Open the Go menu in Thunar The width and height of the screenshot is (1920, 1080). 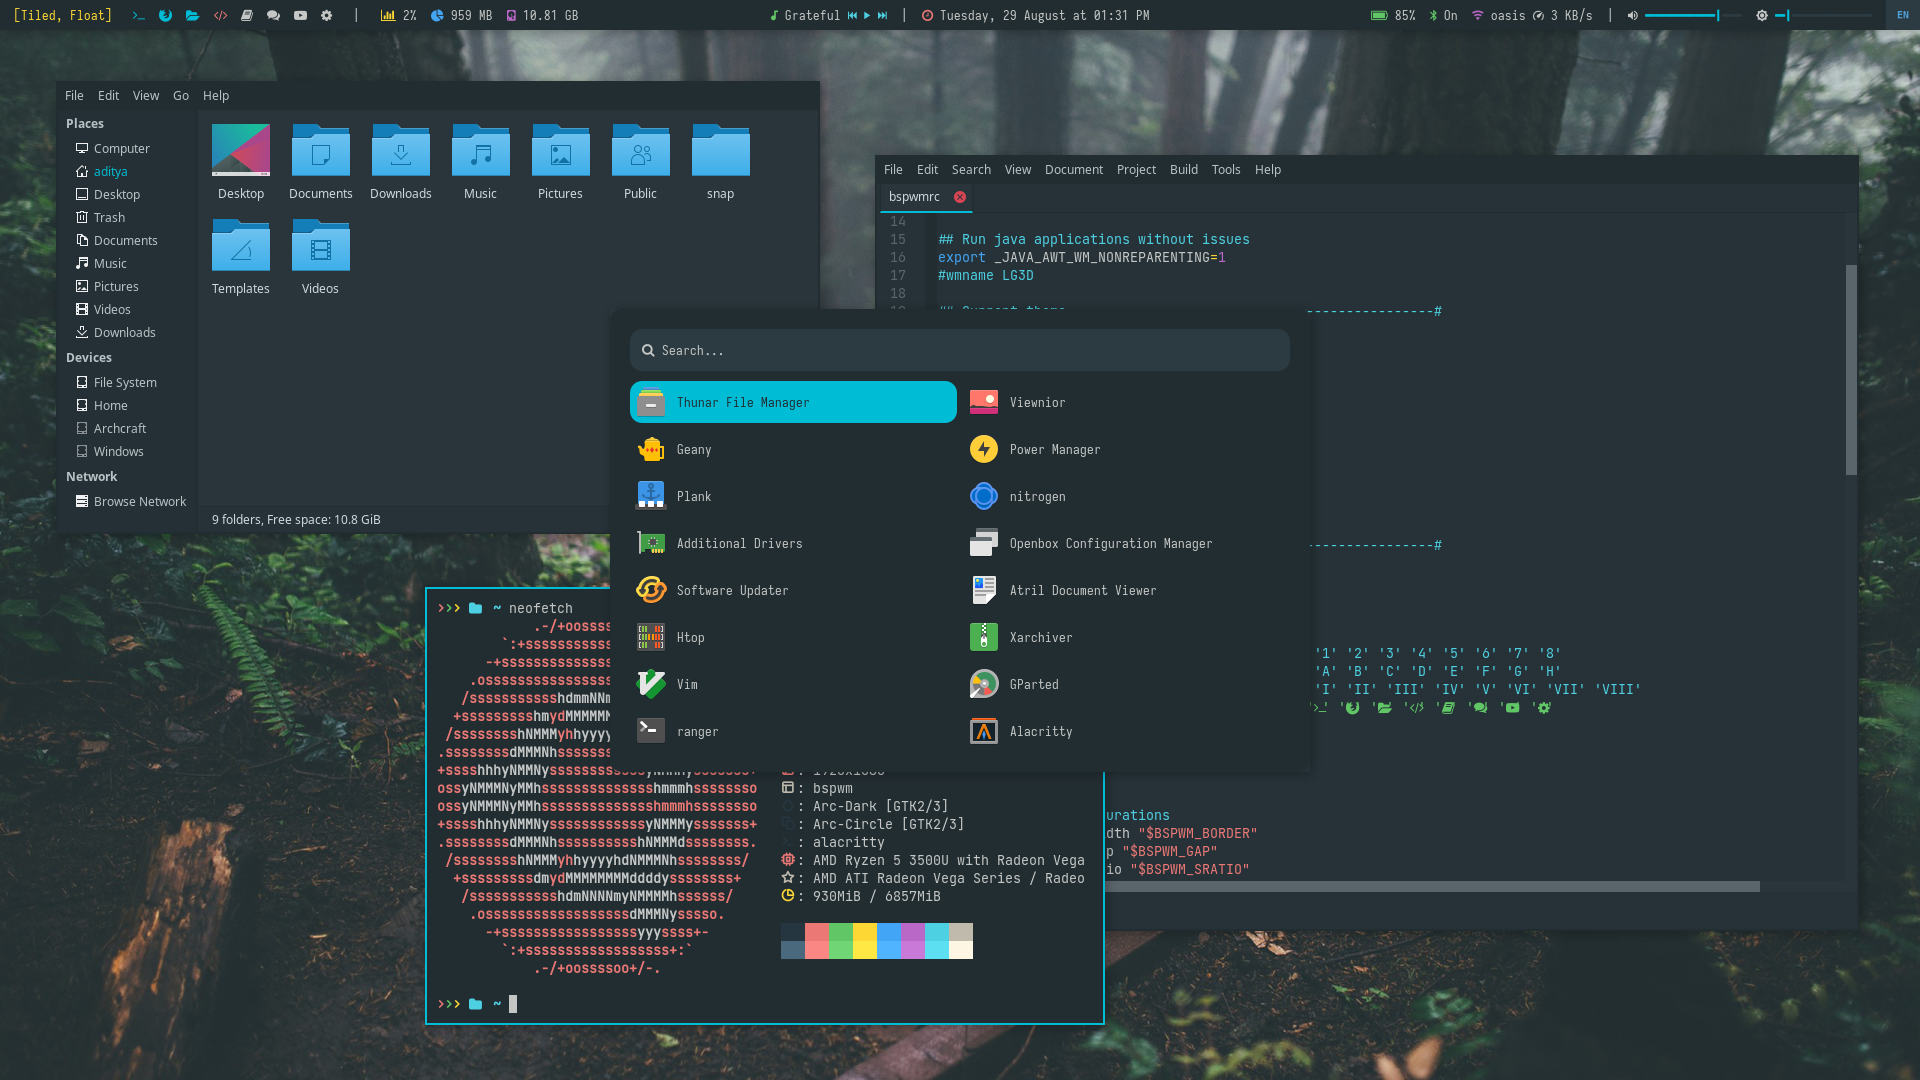tap(180, 96)
